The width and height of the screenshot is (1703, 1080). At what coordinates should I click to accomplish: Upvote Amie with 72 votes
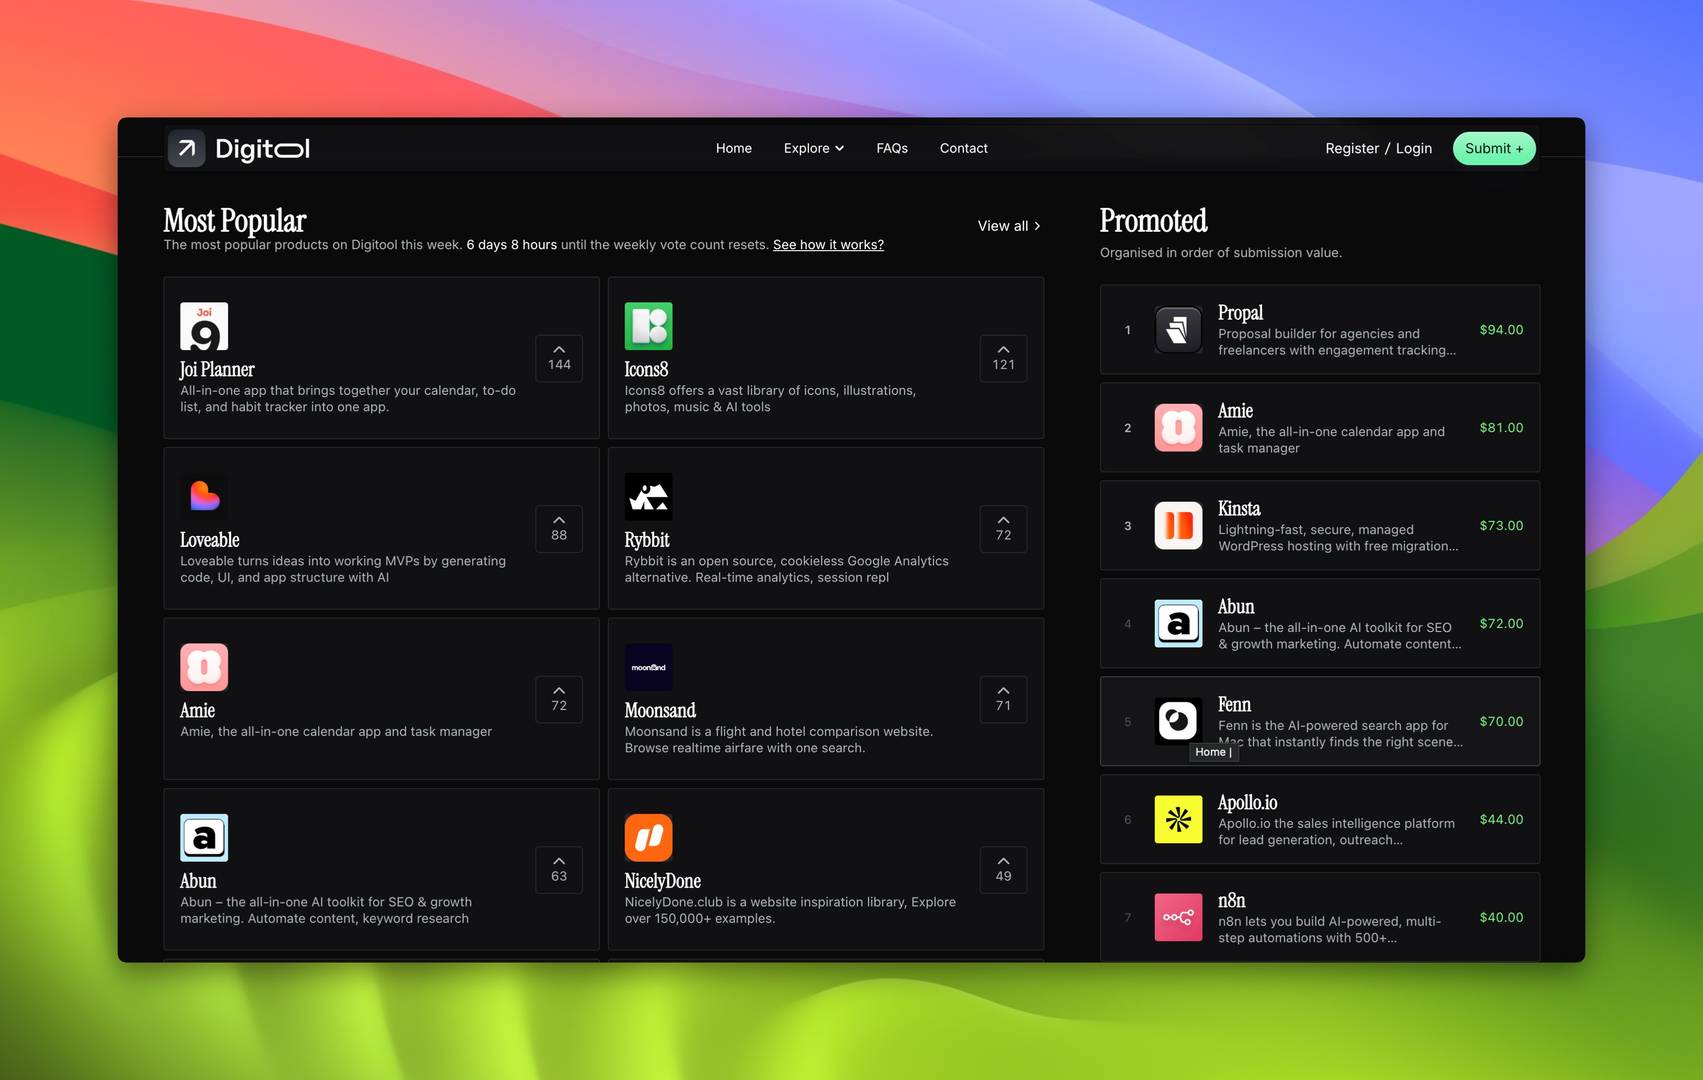tap(559, 699)
